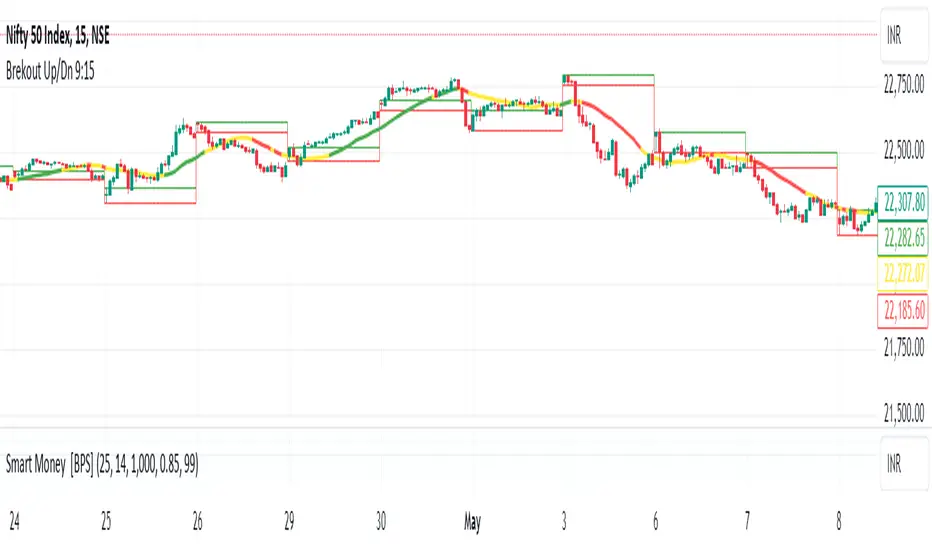Open the INR currency selector on the main price scale
The width and height of the screenshot is (932, 550).
899,34
